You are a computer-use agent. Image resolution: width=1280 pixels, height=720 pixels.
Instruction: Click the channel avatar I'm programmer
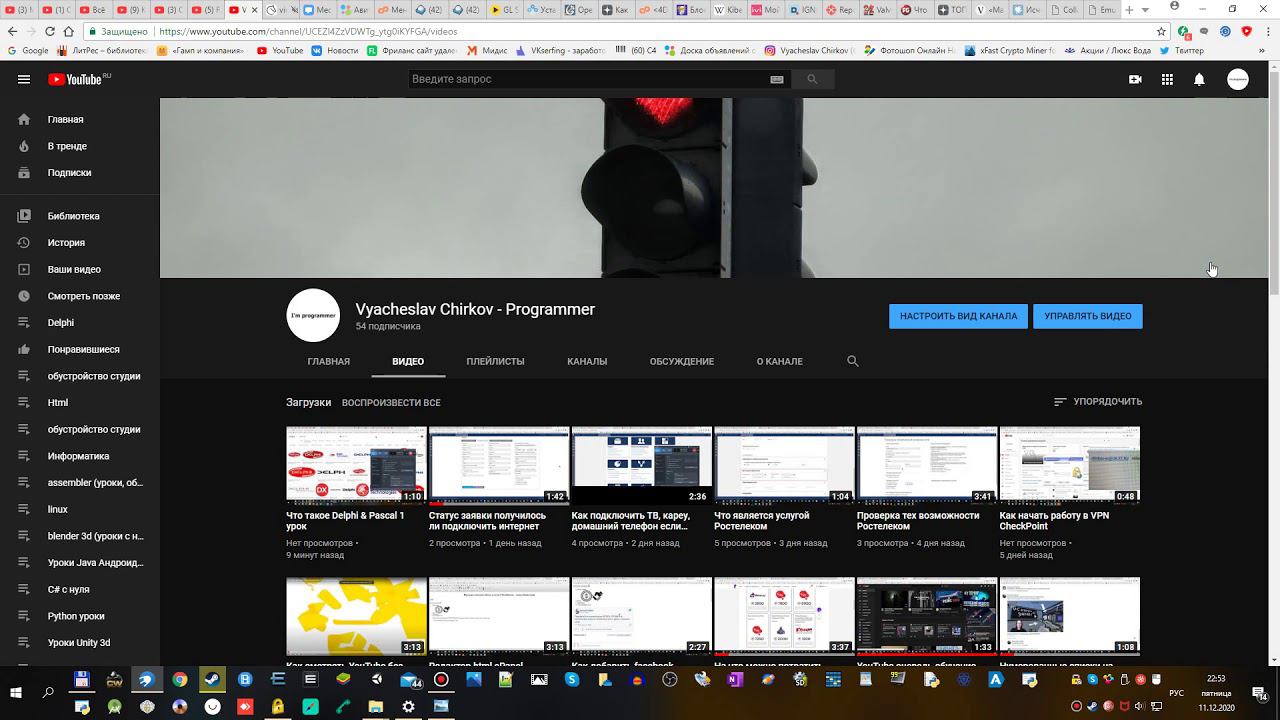click(x=313, y=315)
